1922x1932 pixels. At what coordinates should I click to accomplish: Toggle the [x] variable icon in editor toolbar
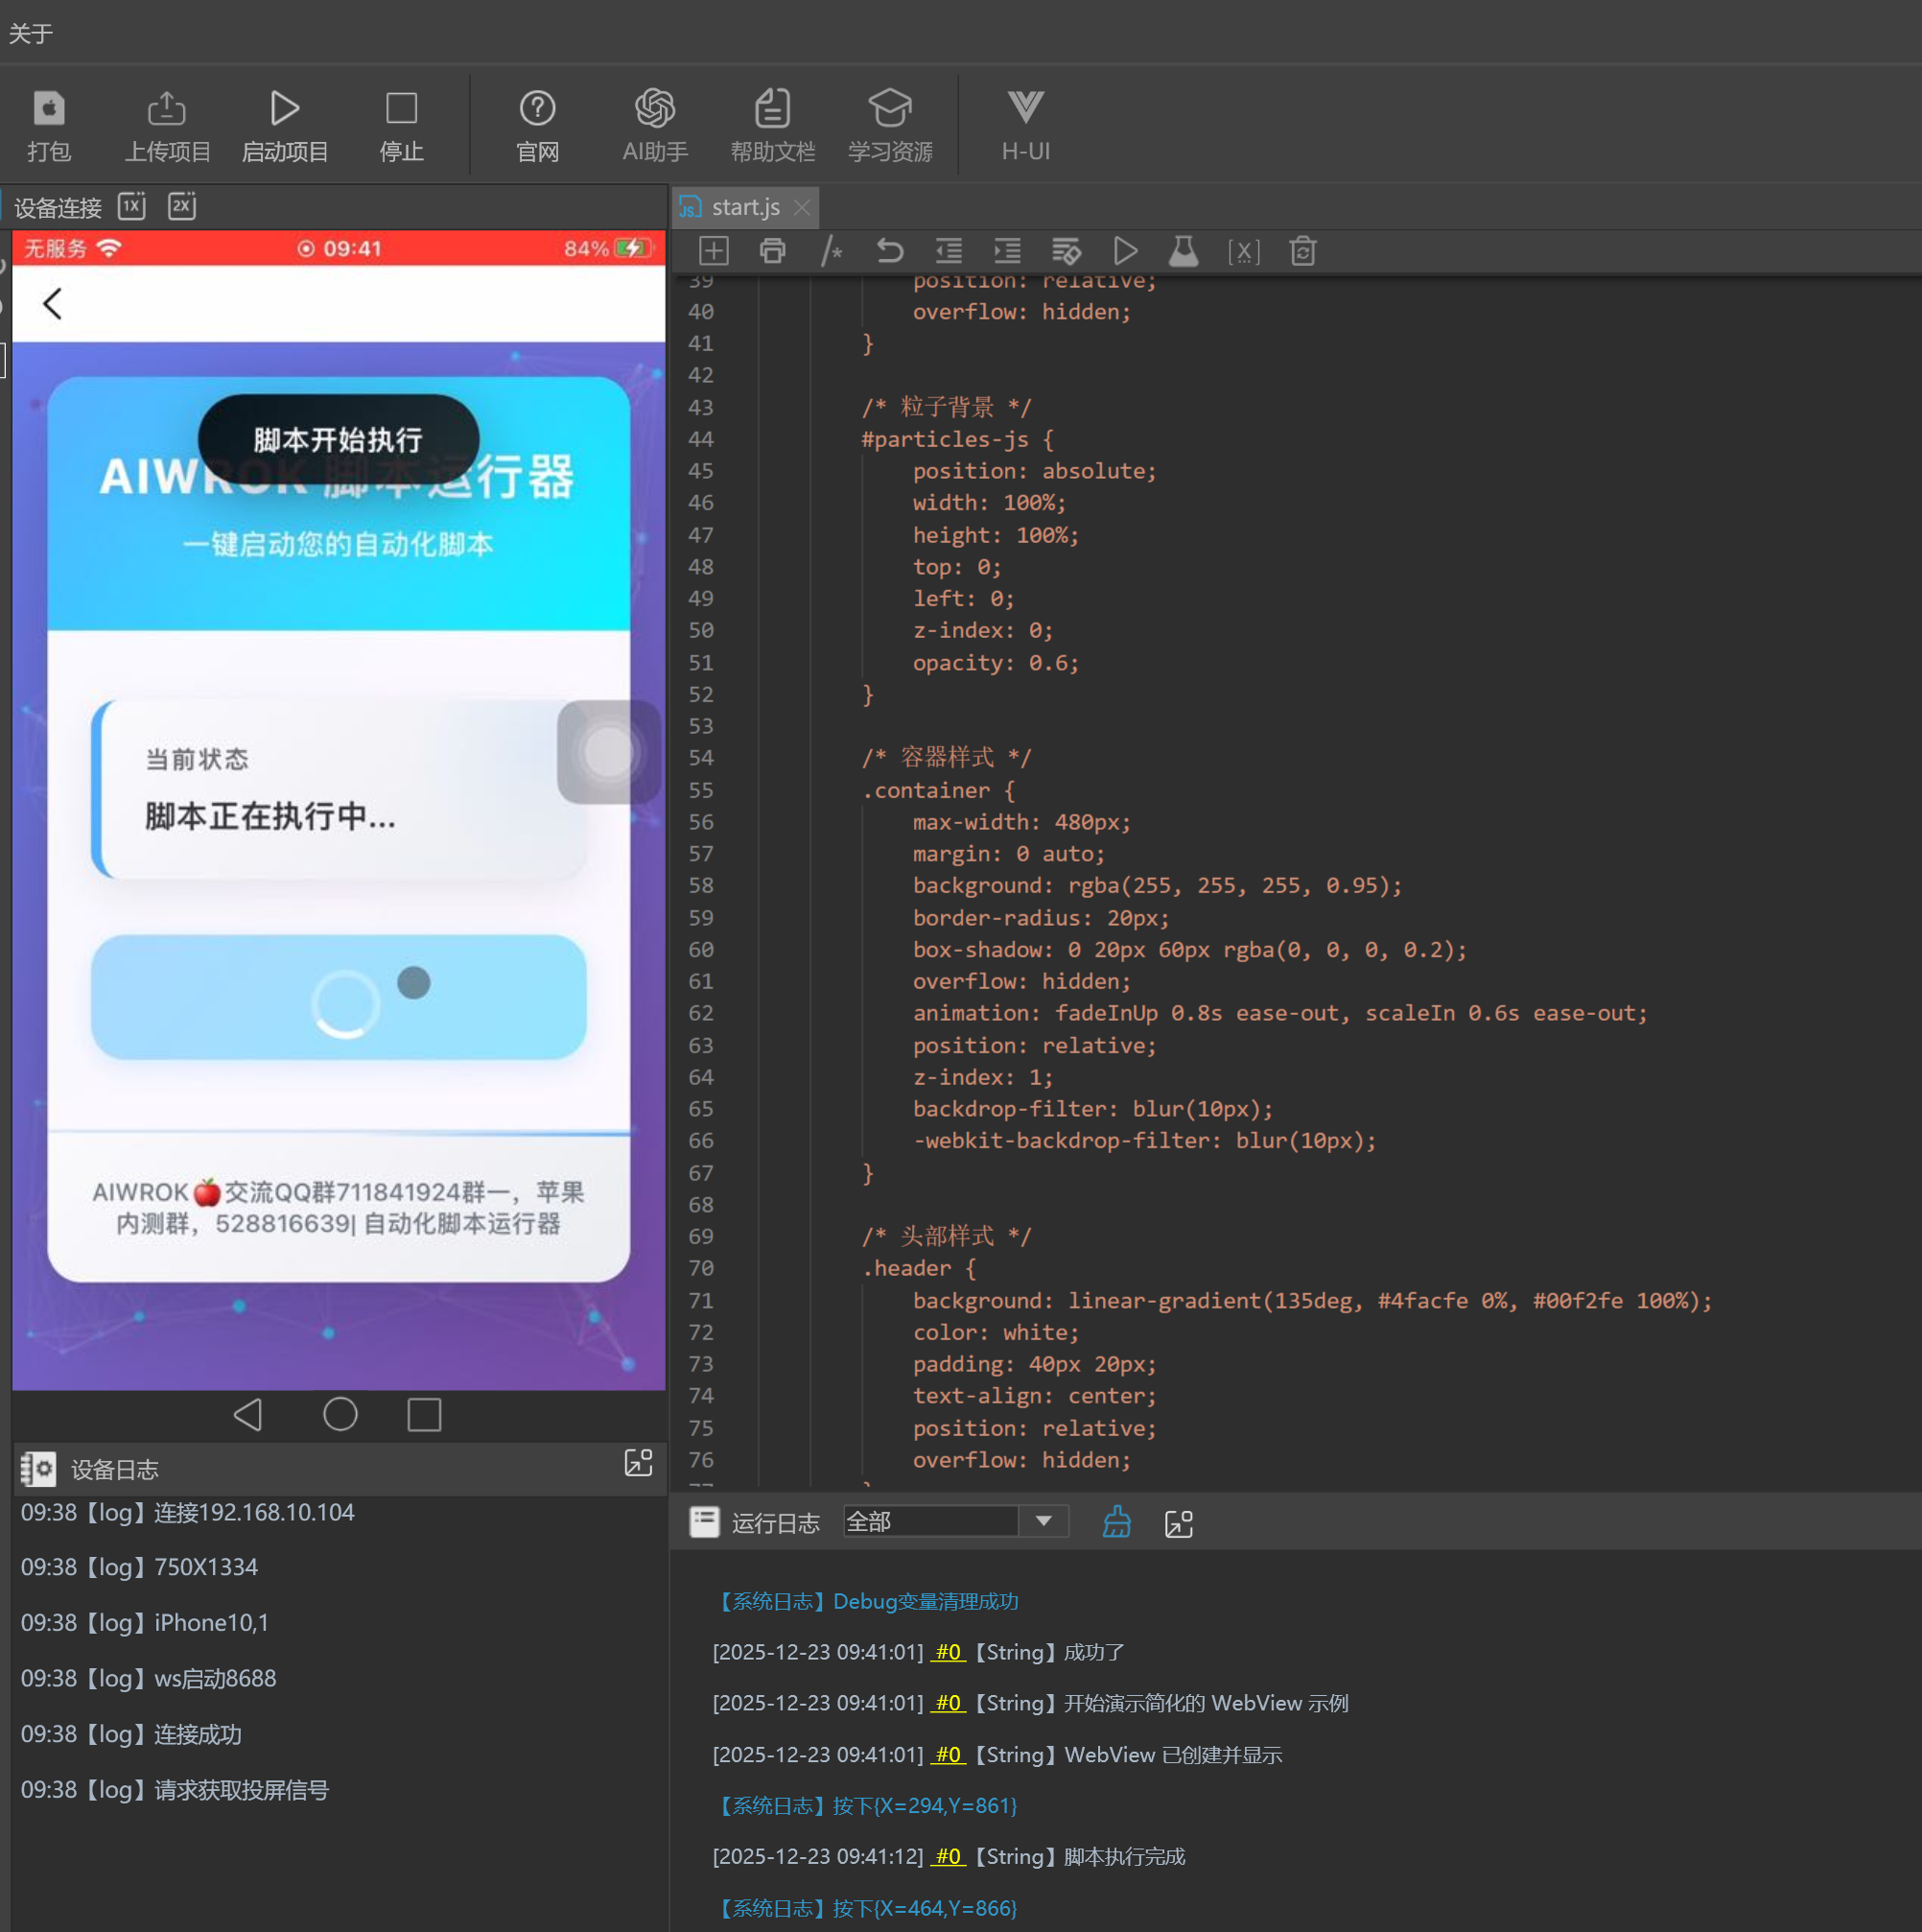(x=1243, y=251)
